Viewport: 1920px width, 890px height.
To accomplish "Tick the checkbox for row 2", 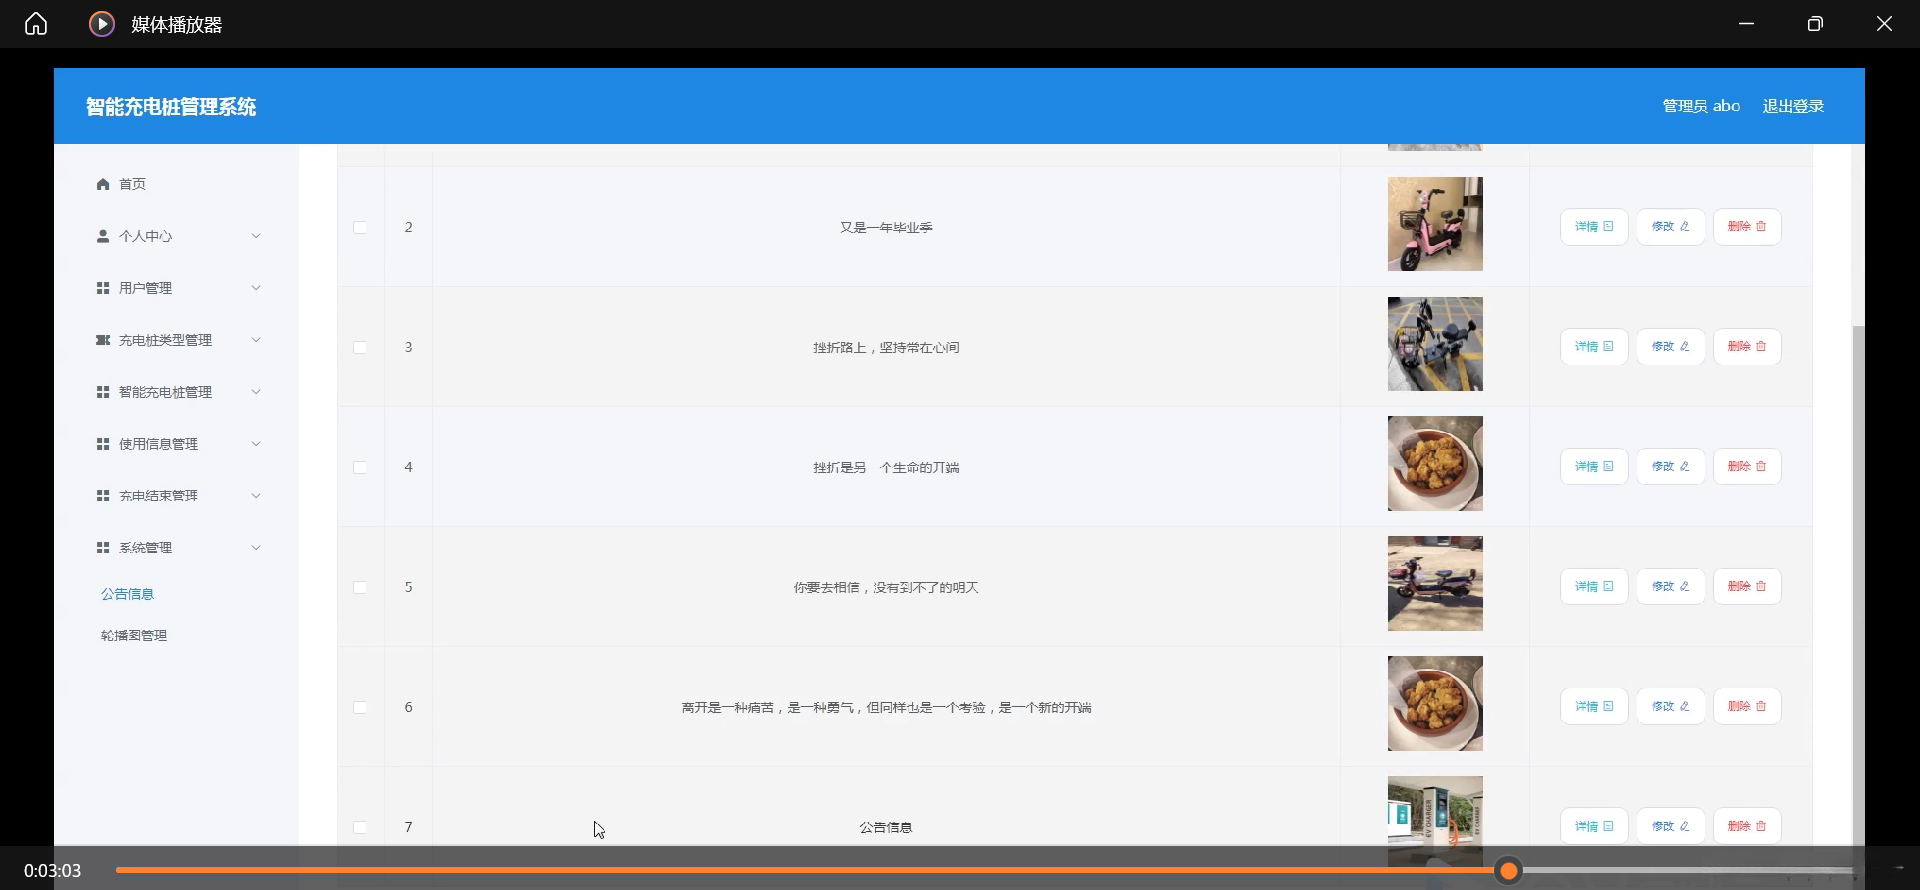I will 360,227.
